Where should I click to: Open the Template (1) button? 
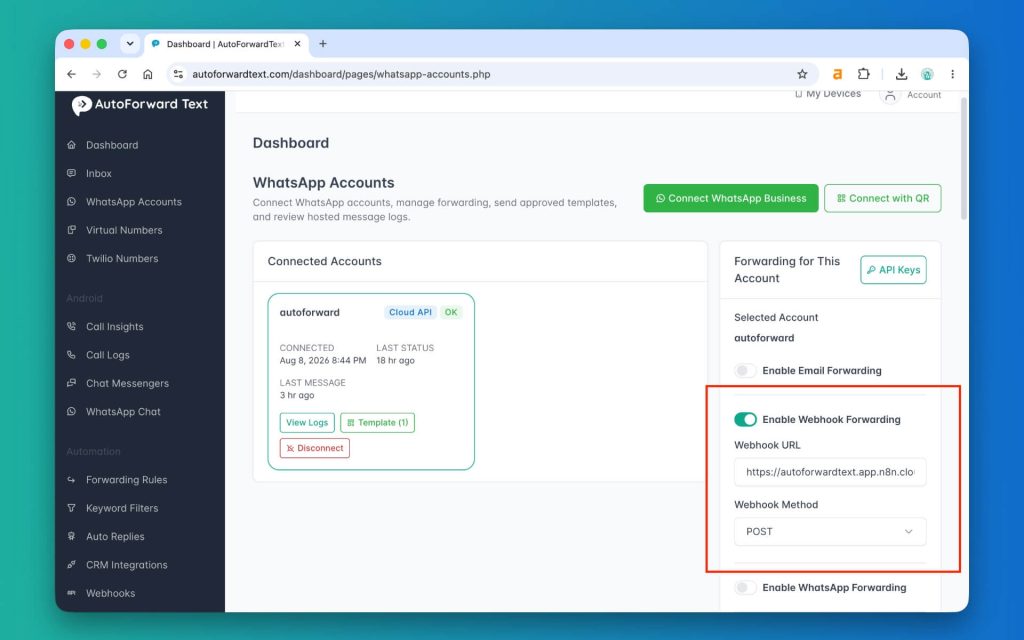pos(377,423)
